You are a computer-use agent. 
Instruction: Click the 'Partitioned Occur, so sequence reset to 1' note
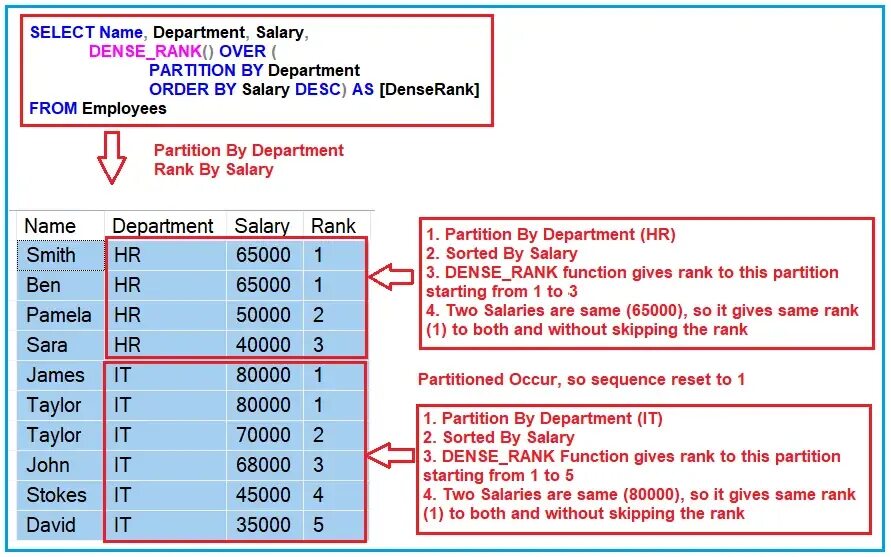(581, 380)
